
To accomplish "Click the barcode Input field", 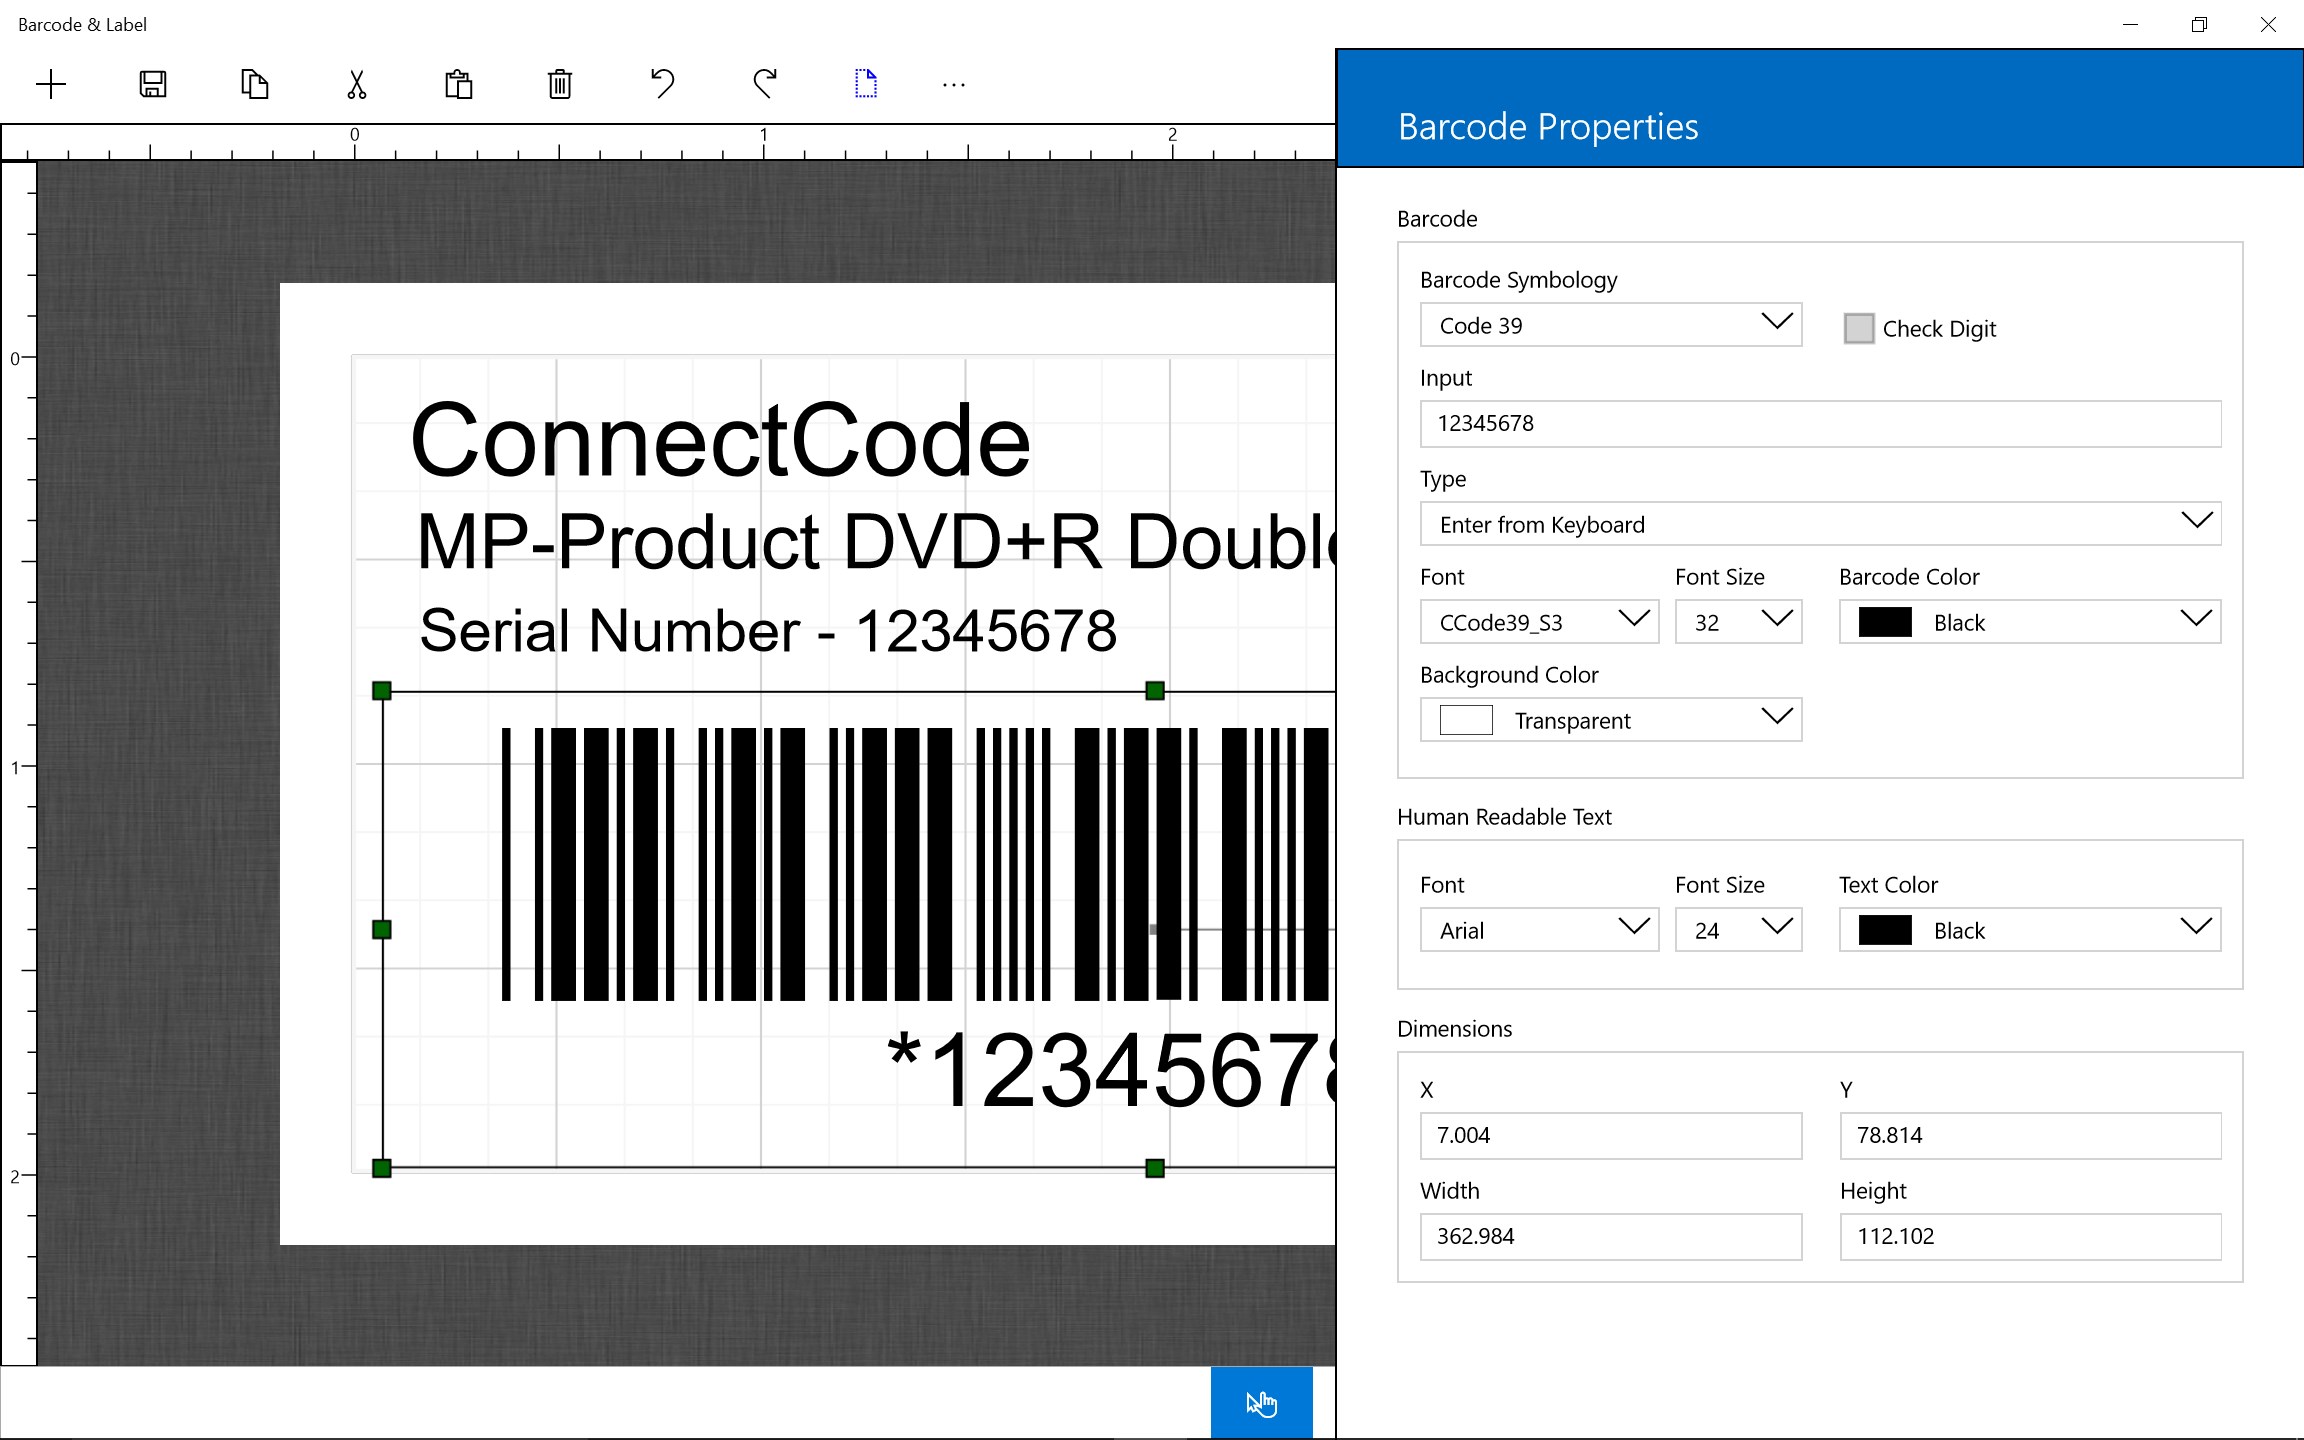I will [x=1820, y=421].
